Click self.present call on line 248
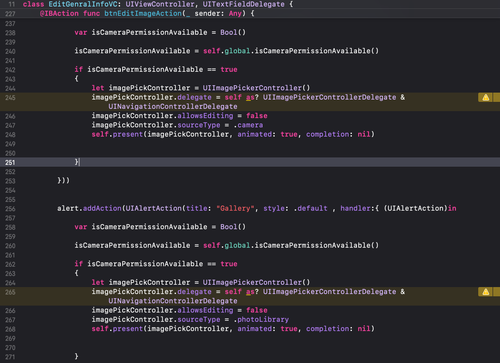This screenshot has height=363, width=500. pos(117,134)
